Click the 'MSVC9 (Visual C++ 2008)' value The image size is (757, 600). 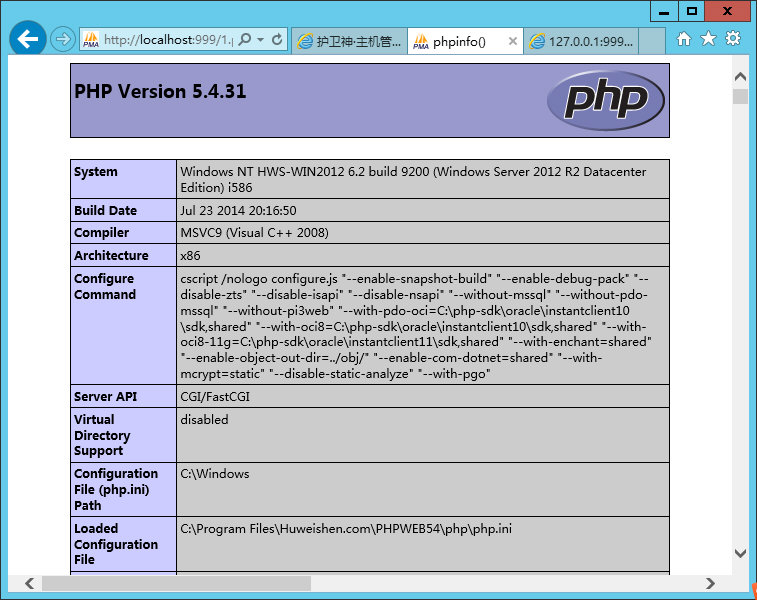click(x=254, y=233)
